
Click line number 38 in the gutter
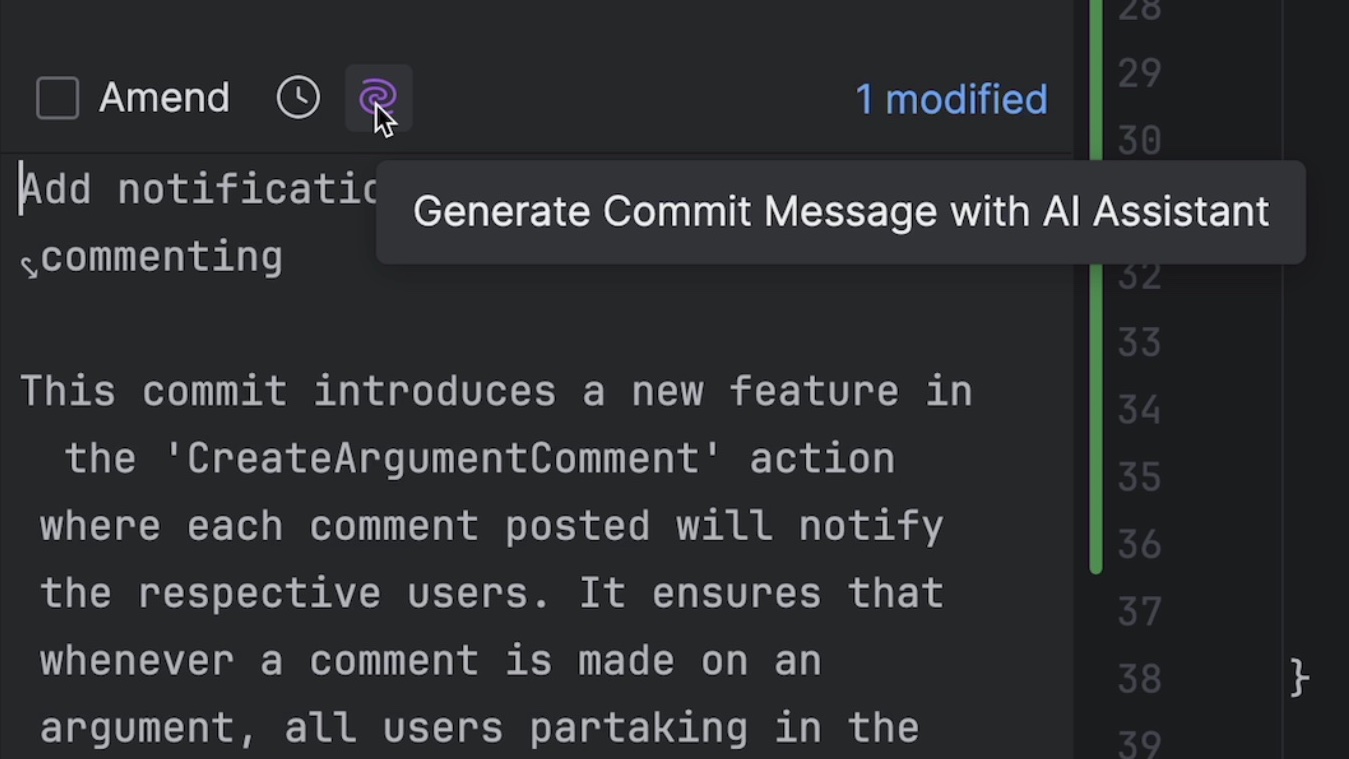(1139, 679)
